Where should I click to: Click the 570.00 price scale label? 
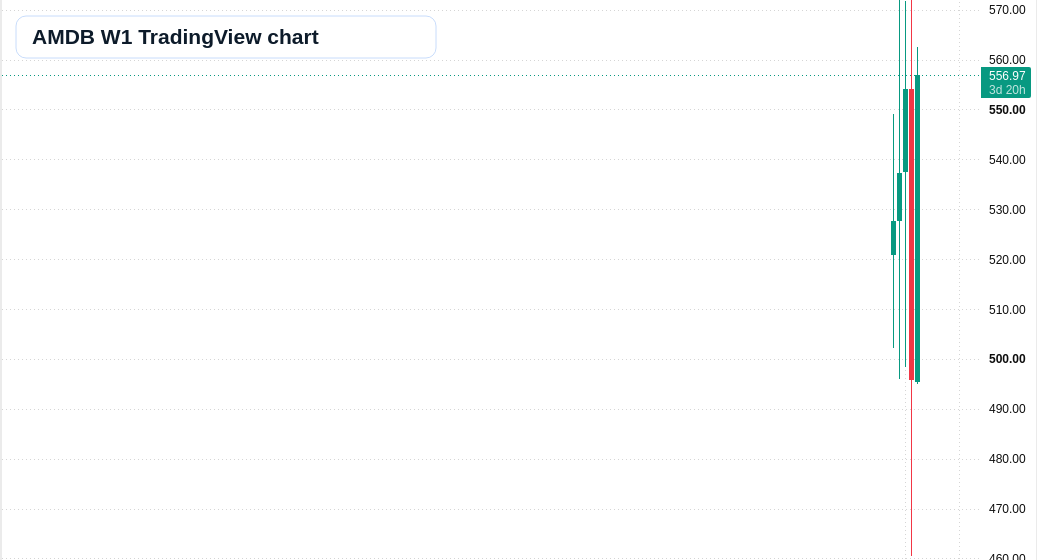(x=1007, y=10)
